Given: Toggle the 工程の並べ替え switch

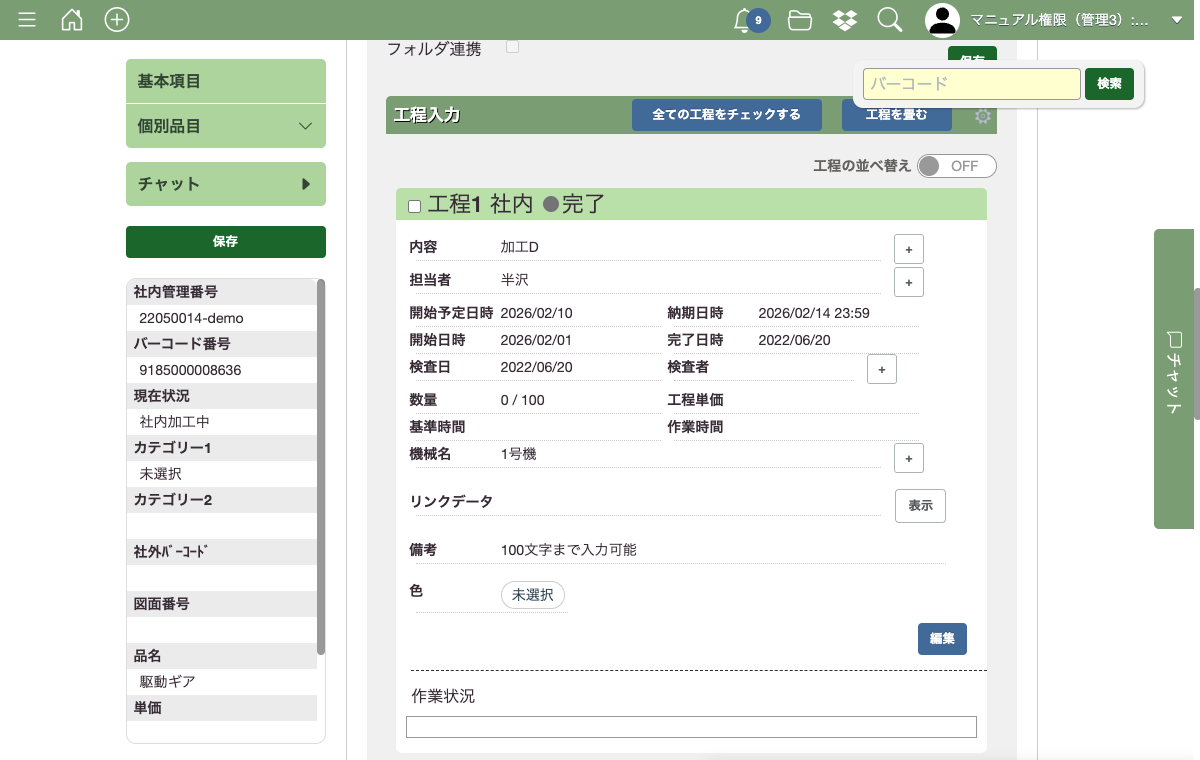Looking at the screenshot, I should click(956, 166).
